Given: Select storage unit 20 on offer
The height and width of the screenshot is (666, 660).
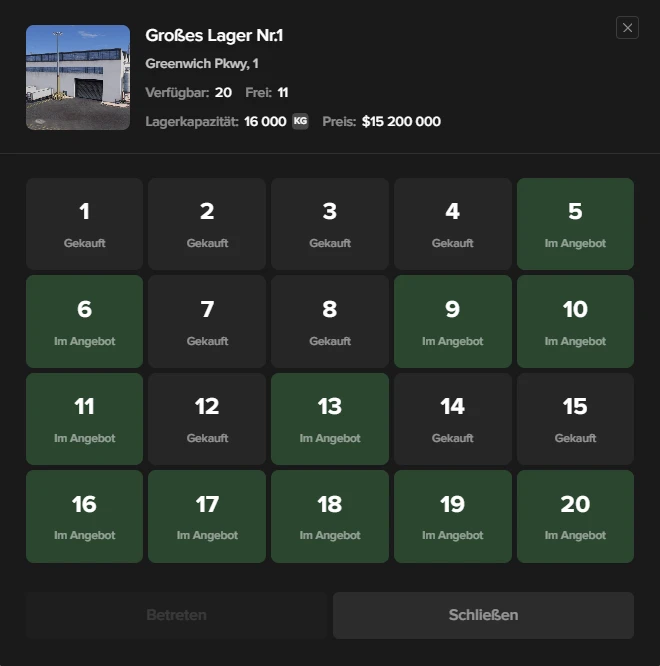Looking at the screenshot, I should 575,516.
